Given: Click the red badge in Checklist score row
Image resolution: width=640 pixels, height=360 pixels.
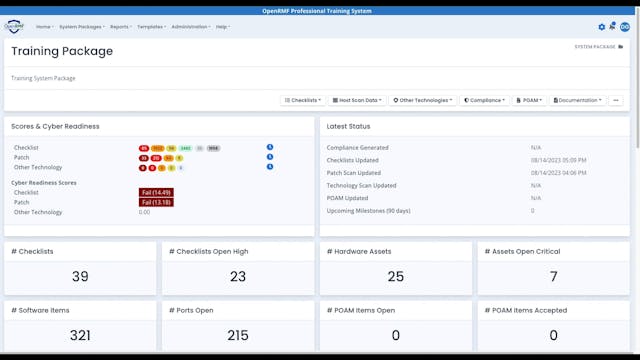Looking at the screenshot, I should pyautogui.click(x=144, y=148).
